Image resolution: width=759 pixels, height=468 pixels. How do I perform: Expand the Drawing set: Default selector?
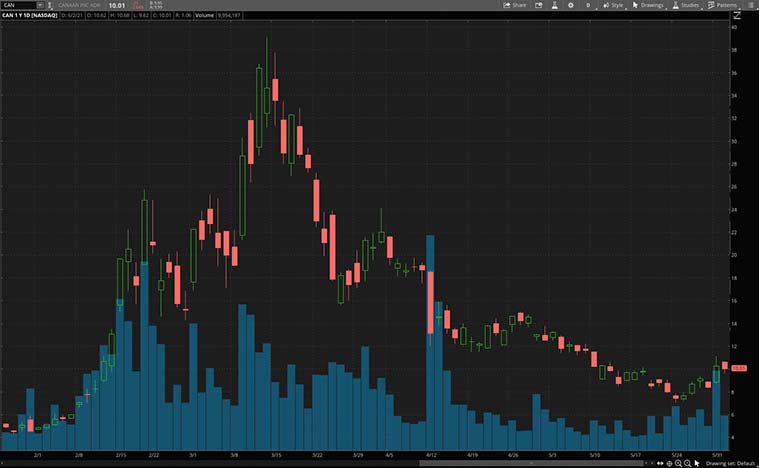point(728,463)
